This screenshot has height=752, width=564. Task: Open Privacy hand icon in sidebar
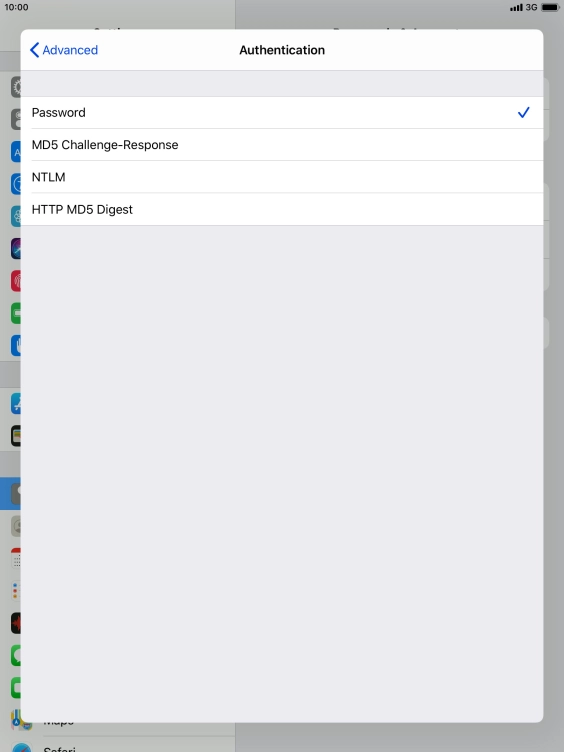(x=16, y=345)
